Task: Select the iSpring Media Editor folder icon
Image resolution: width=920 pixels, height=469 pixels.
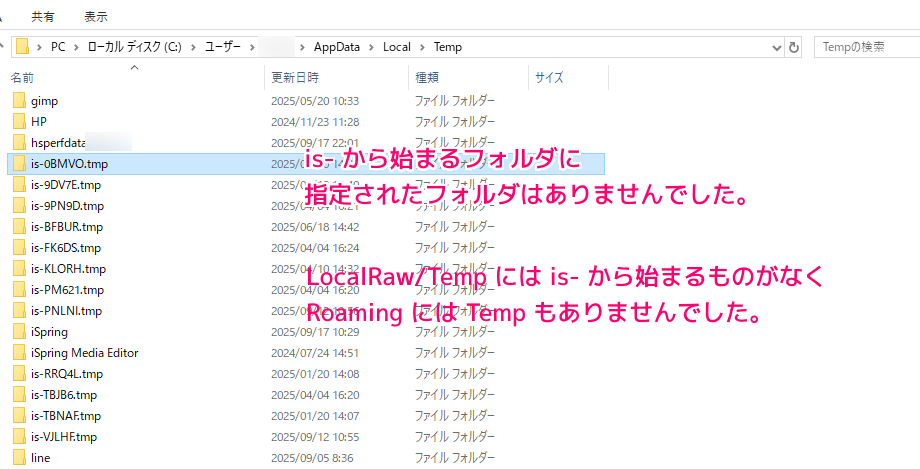Action: [x=19, y=353]
